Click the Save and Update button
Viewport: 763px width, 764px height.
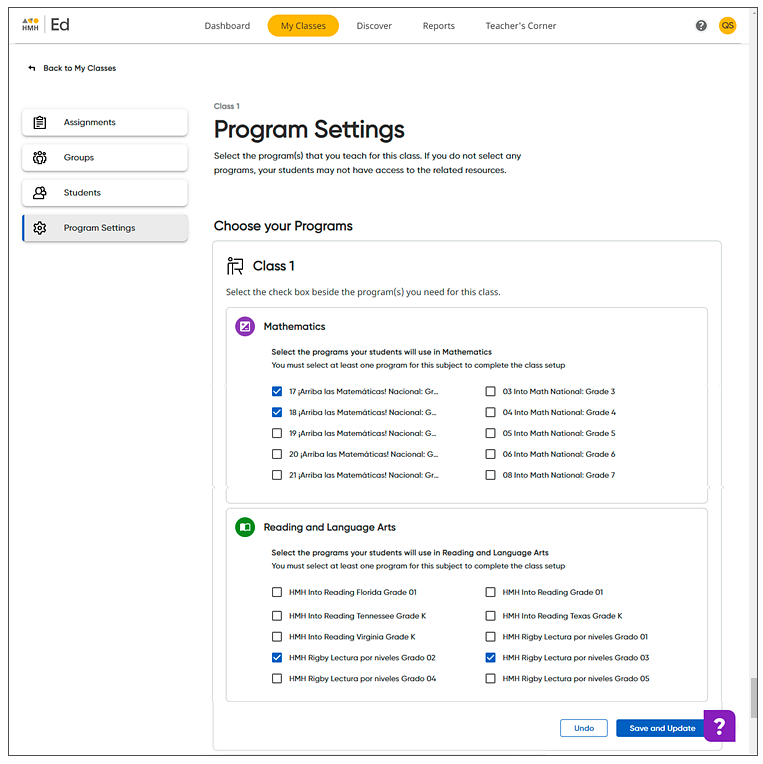(662, 728)
